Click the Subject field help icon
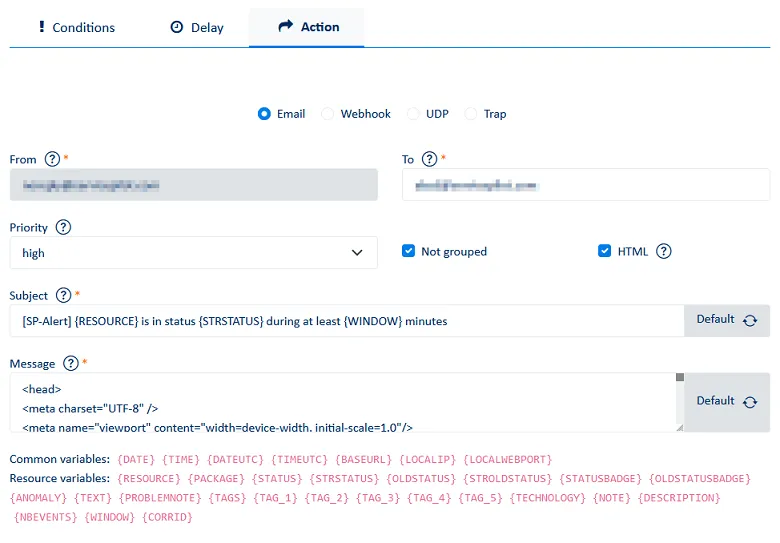 pyautogui.click(x=64, y=295)
